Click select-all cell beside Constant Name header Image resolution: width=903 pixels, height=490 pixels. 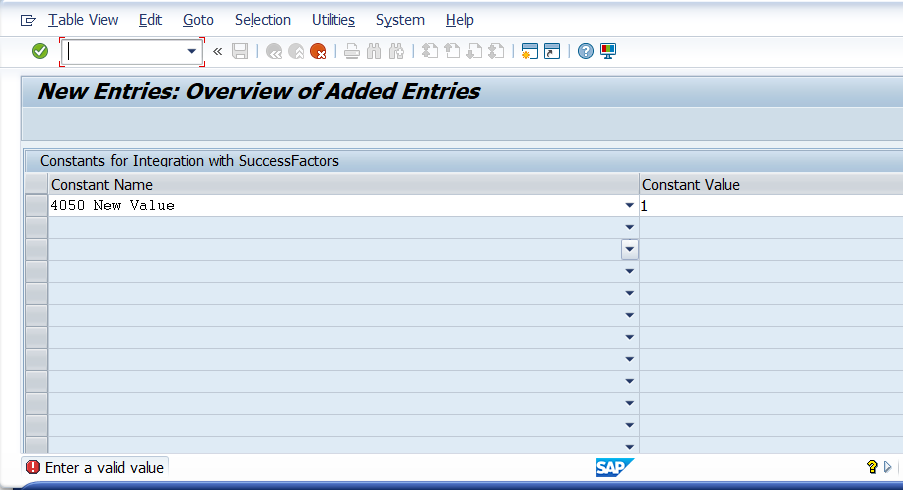[36, 184]
